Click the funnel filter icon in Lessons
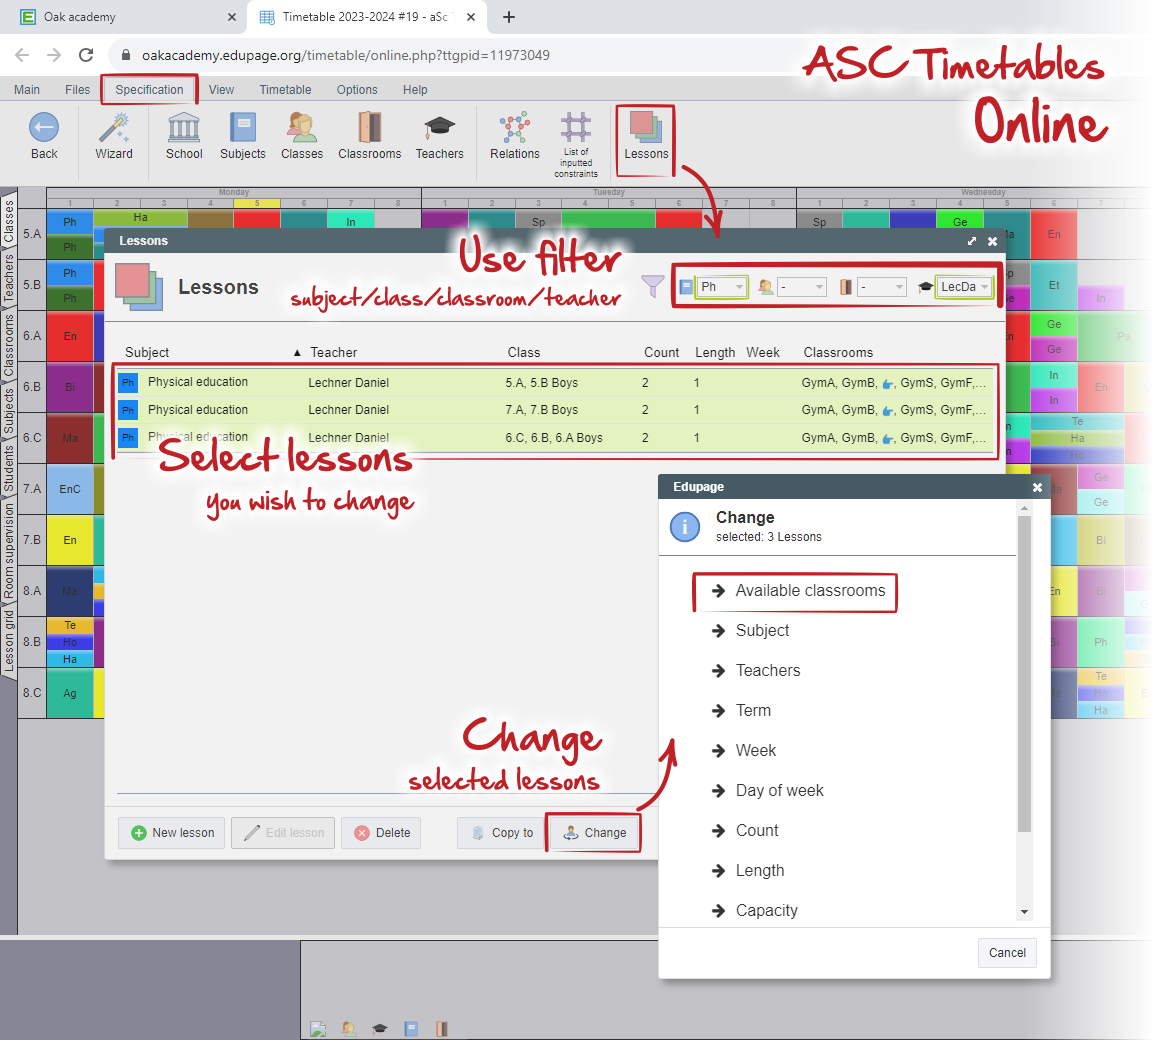 pyautogui.click(x=652, y=286)
